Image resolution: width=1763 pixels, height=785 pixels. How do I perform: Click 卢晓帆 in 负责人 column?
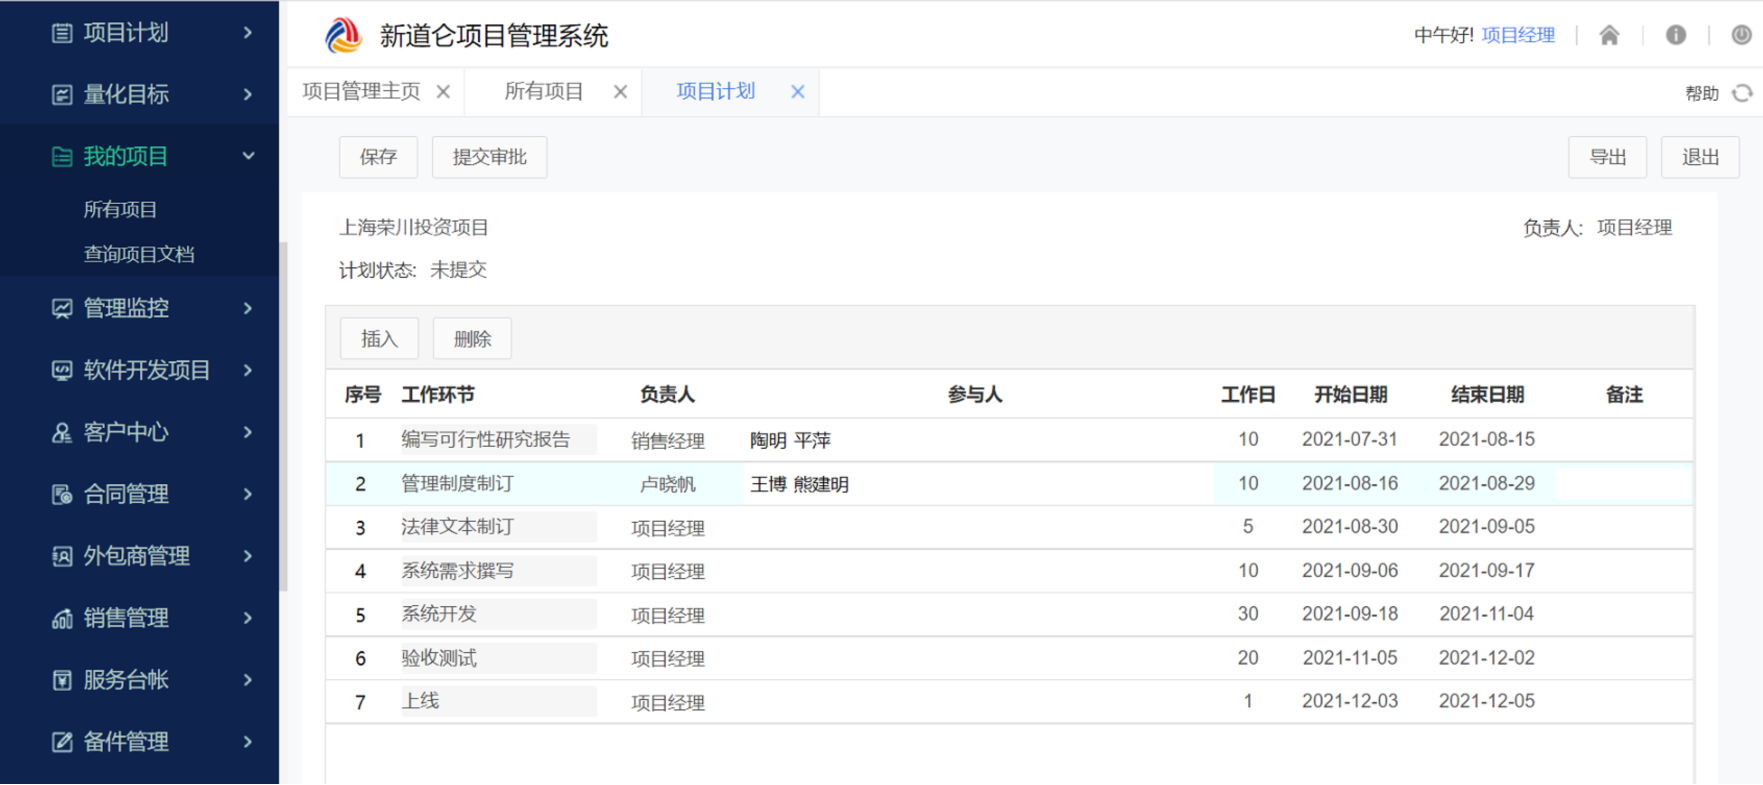668,485
